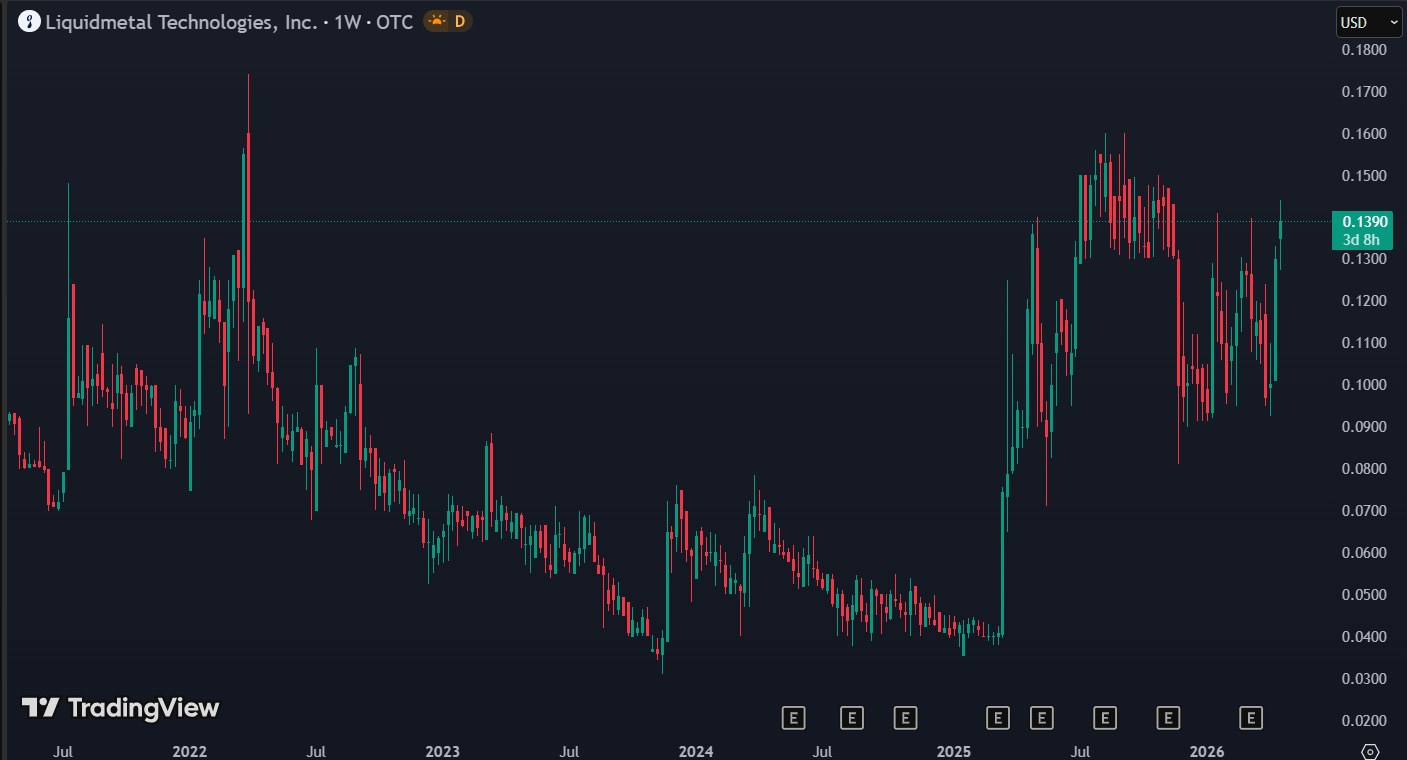Click the rightmost E earnings marker
This screenshot has width=1407, height=760.
1251,717
